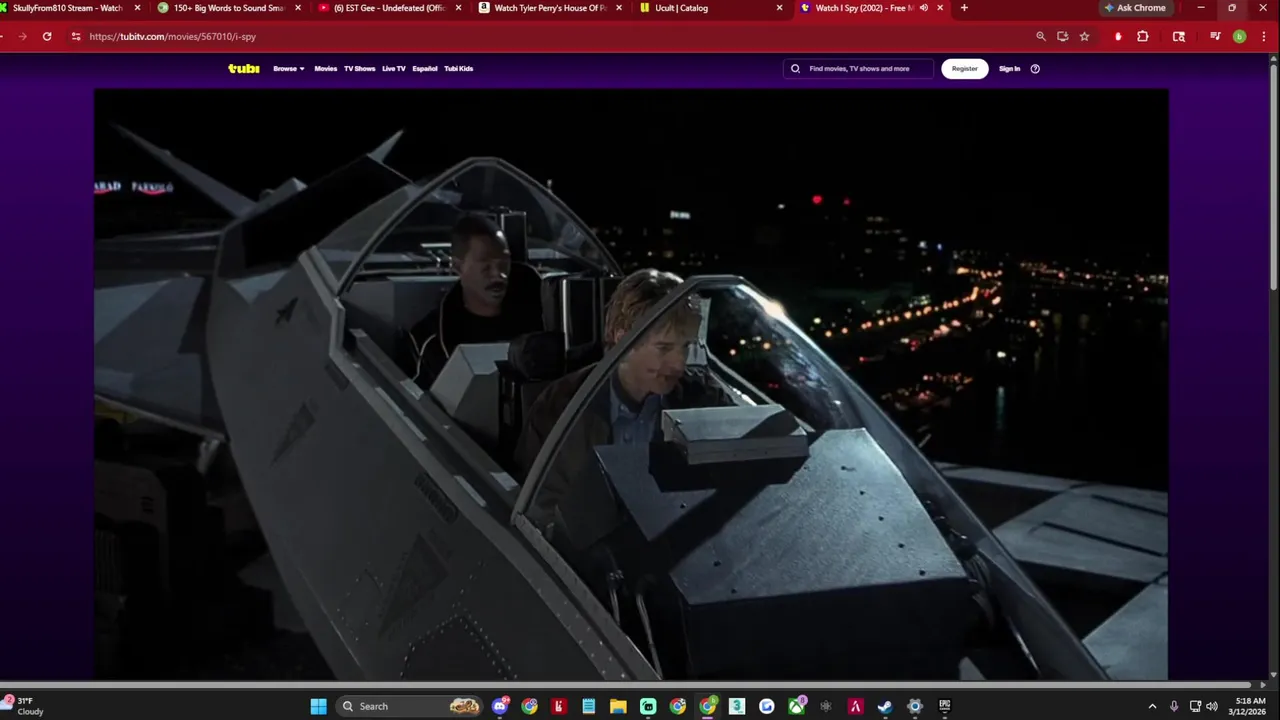Switch to Ucult Catalog tab
The width and height of the screenshot is (1280, 720).
pos(710,8)
